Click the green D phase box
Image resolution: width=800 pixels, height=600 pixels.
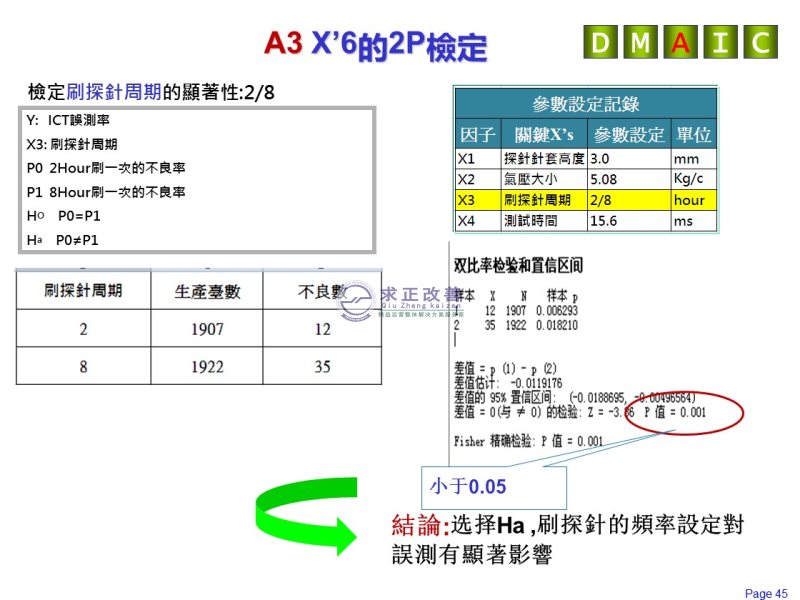coord(600,42)
